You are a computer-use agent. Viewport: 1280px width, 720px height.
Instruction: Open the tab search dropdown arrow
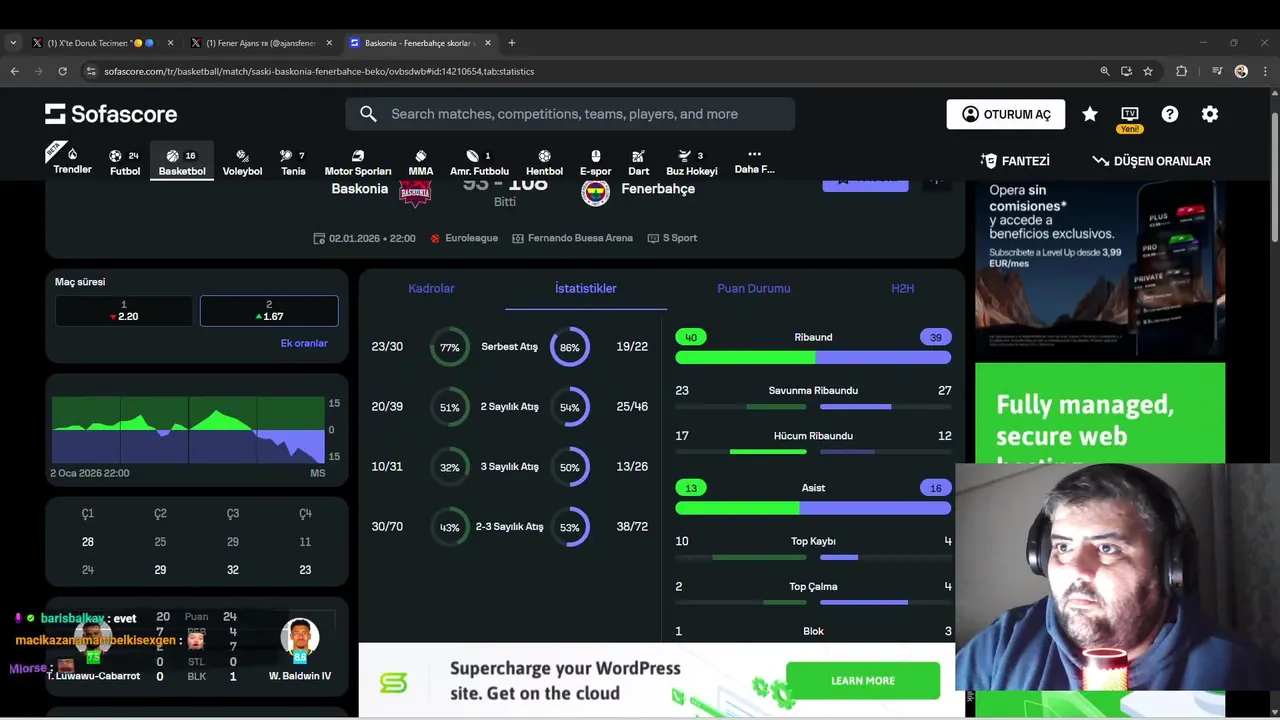pyautogui.click(x=13, y=43)
